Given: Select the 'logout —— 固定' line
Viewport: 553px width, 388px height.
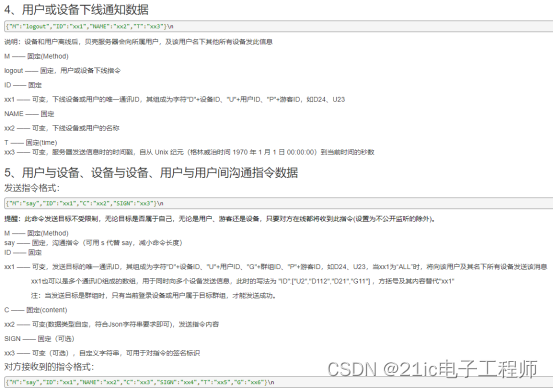Looking at the screenshot, I should [x=62, y=71].
